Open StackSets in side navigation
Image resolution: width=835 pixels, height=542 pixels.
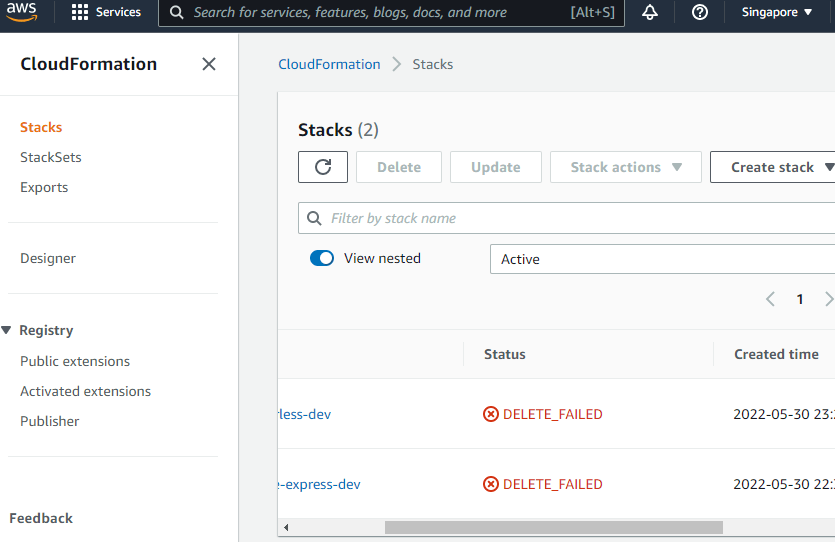(51, 158)
